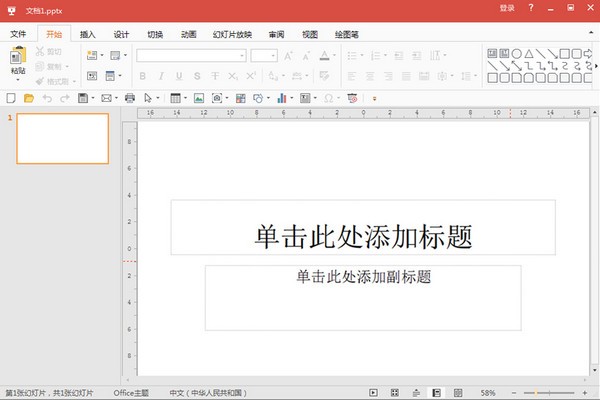Screen dimensions: 600x400
Task: Open the table insert dropdown arrow
Action: point(185,98)
